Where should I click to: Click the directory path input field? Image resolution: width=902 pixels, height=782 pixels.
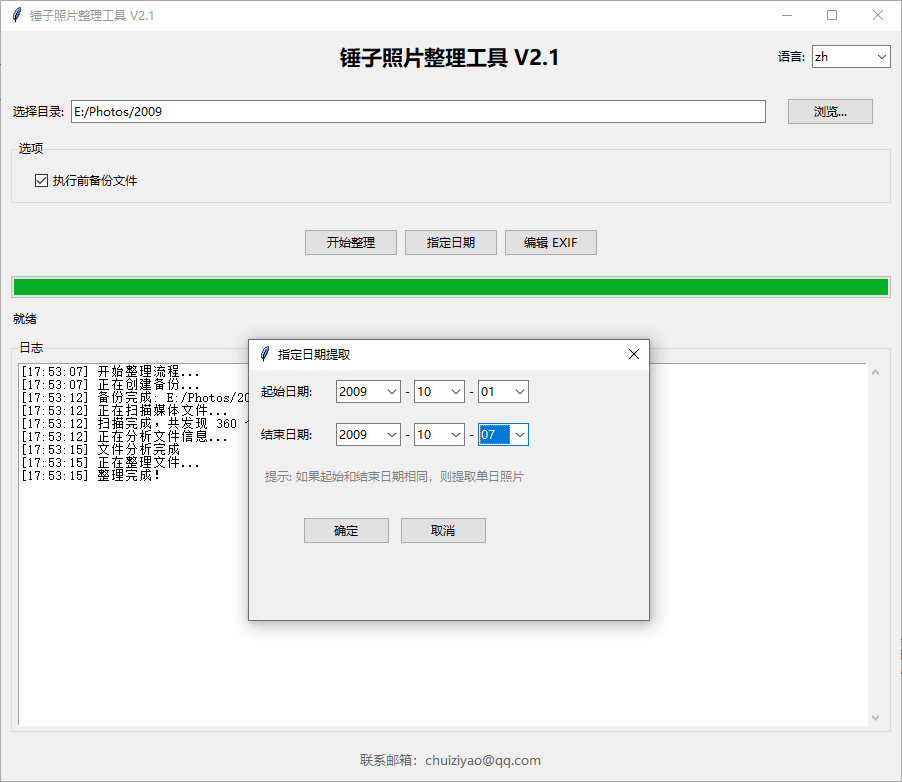[x=418, y=112]
